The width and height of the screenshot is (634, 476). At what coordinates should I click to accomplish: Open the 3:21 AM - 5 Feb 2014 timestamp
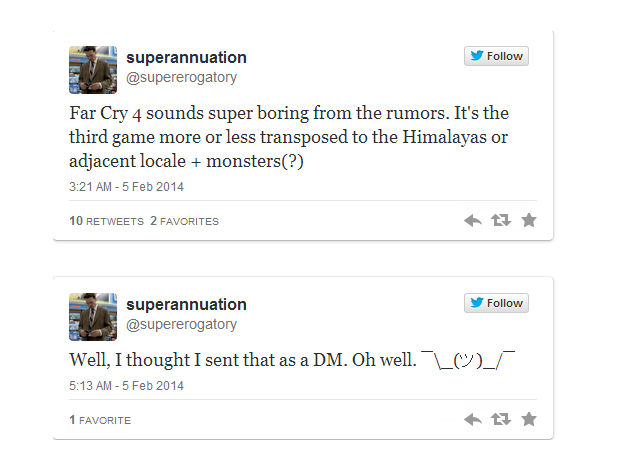(127, 187)
